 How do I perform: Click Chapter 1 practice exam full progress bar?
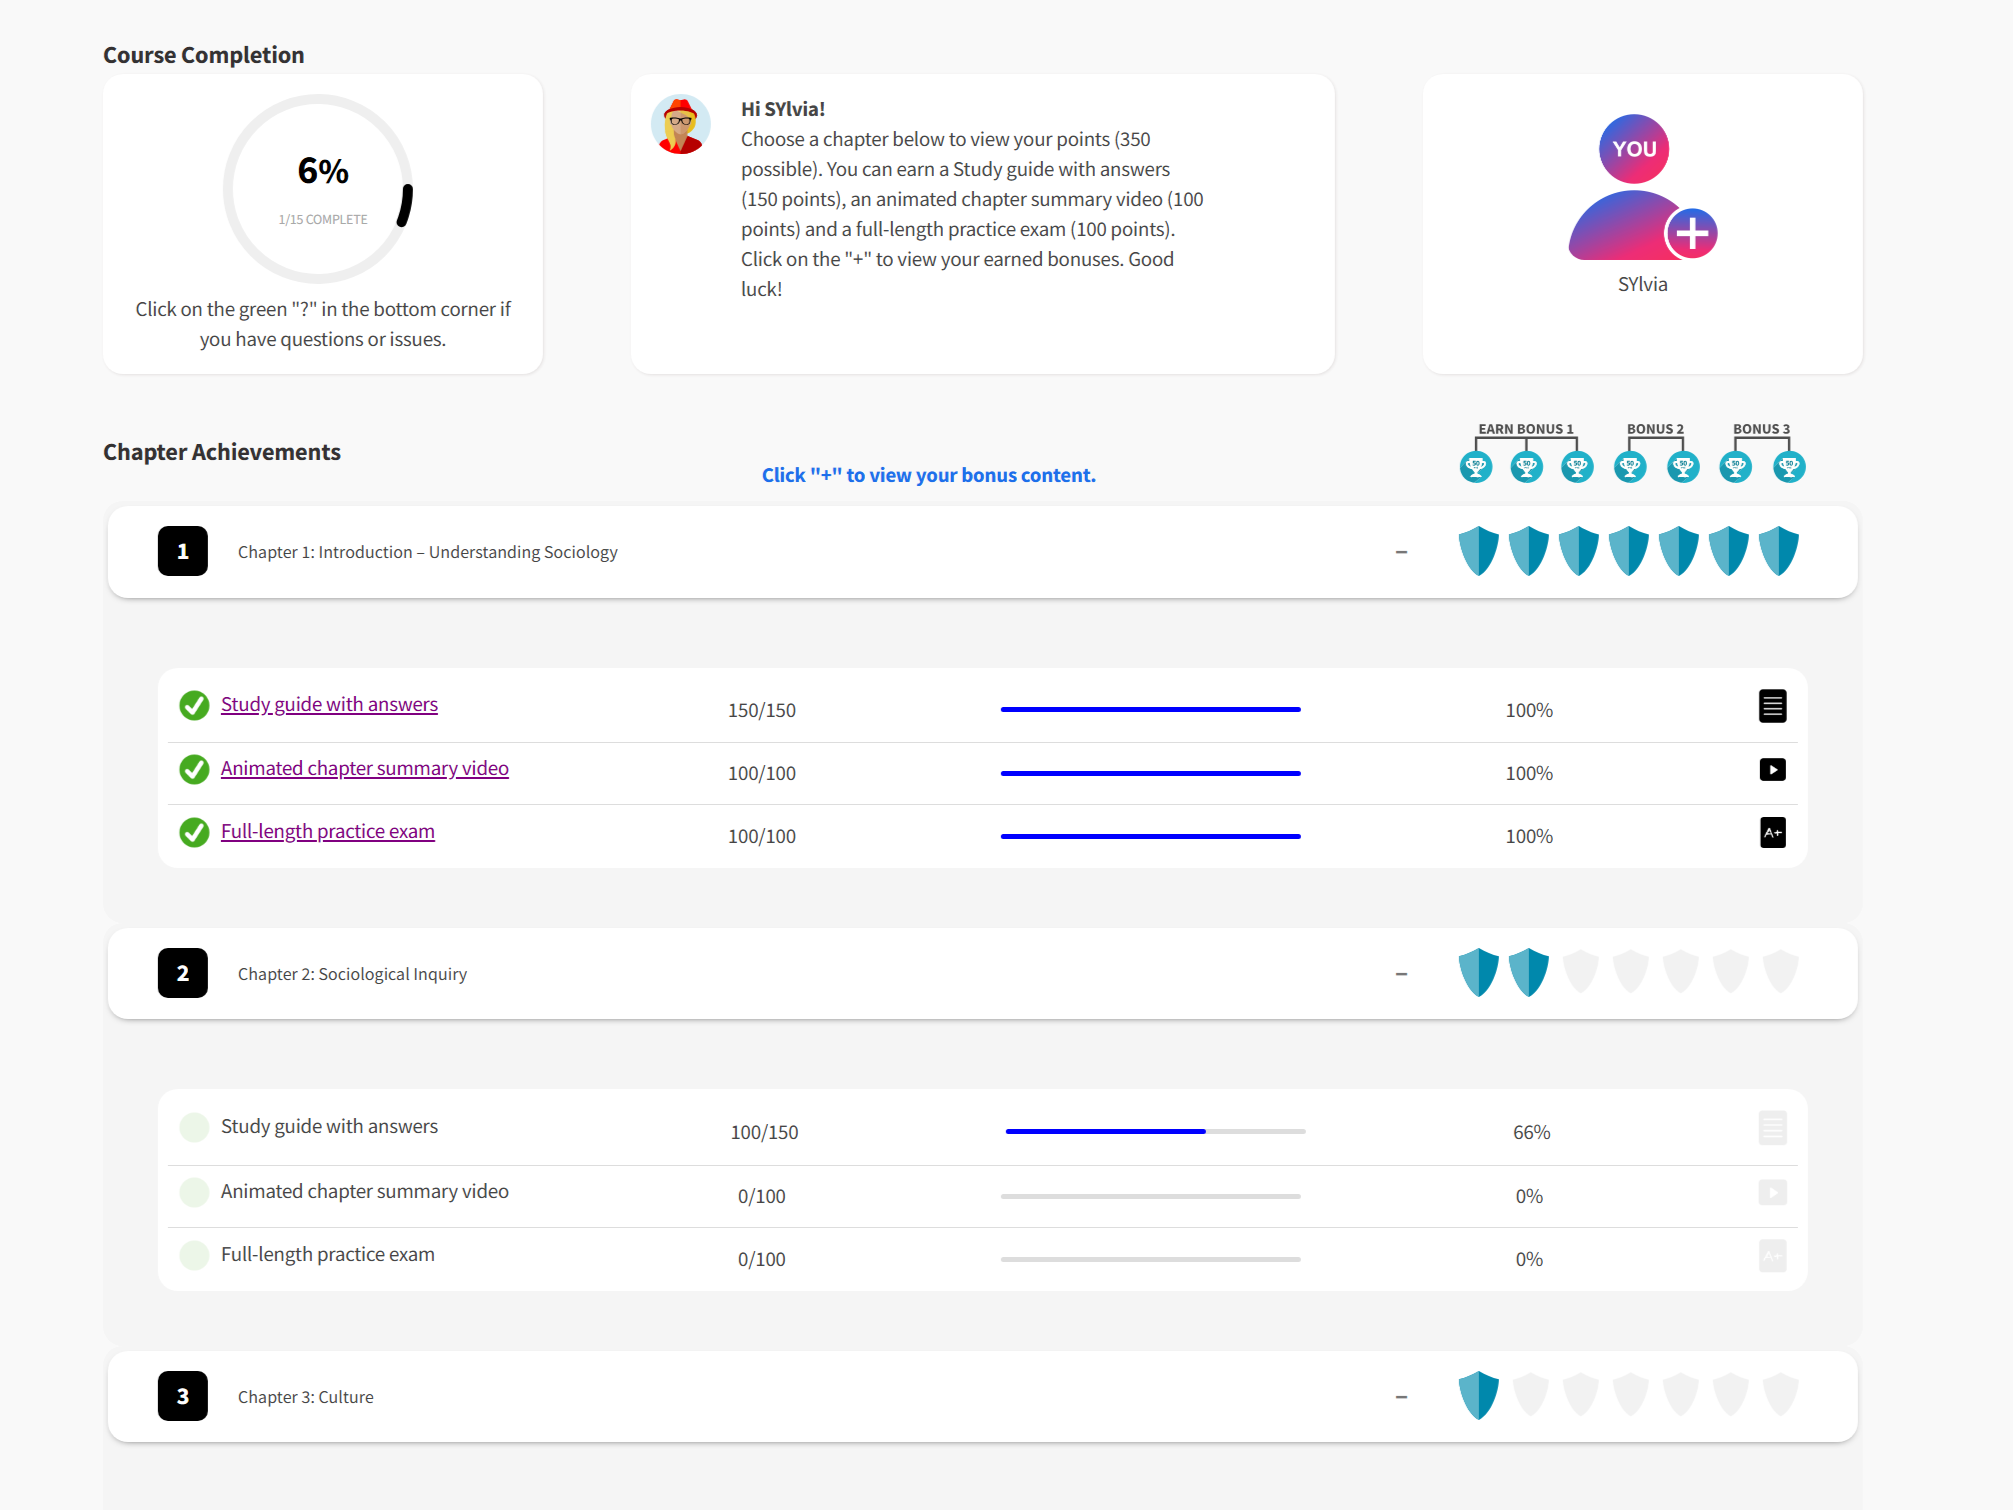click(x=1151, y=836)
